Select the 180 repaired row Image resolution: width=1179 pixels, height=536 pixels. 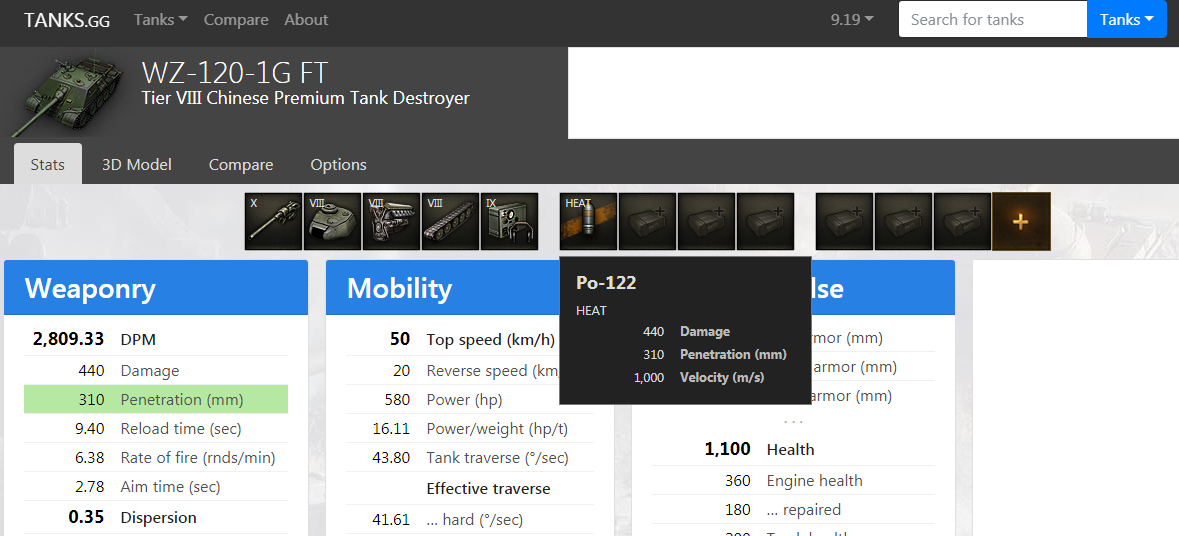[x=793, y=509]
